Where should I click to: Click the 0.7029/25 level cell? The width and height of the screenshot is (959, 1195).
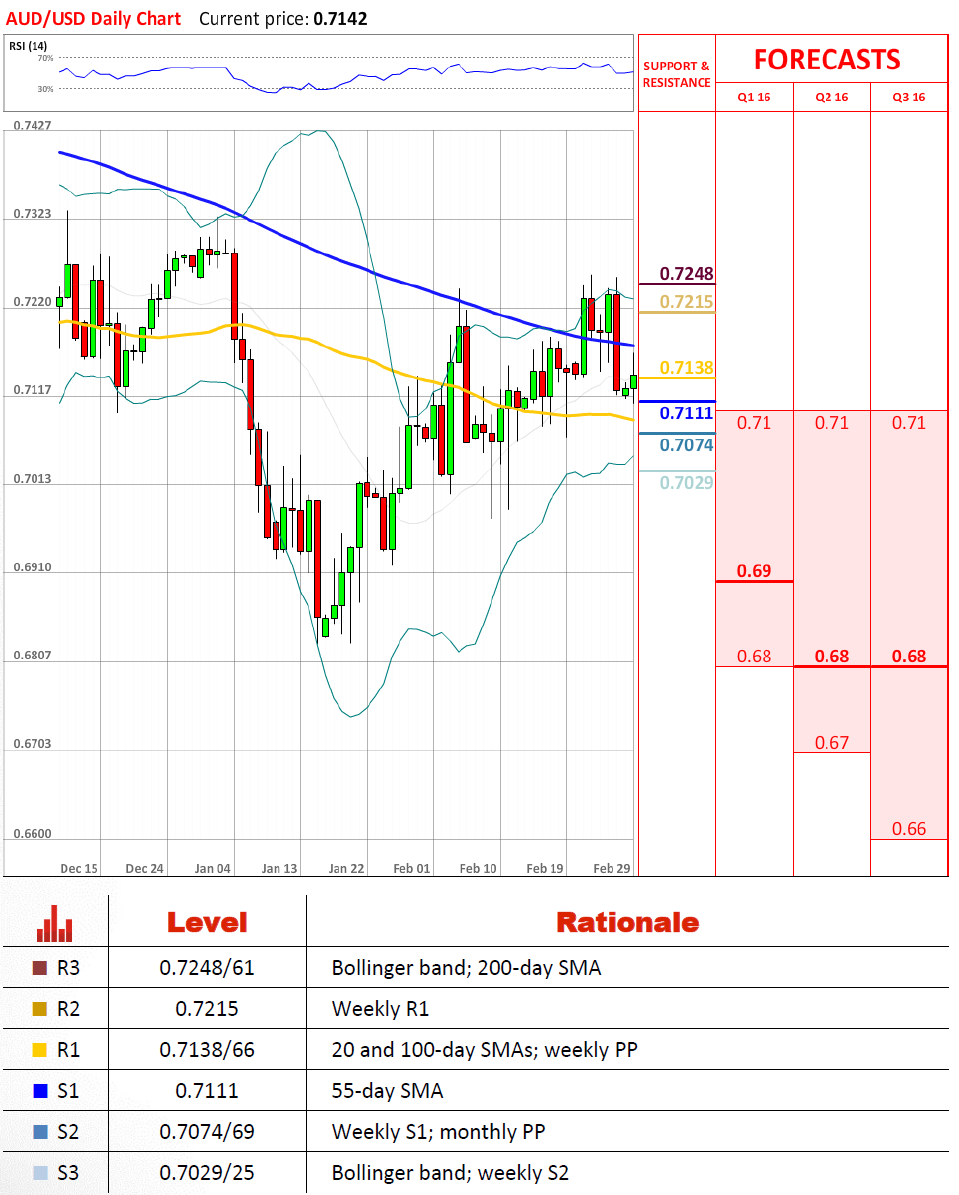click(x=207, y=1173)
